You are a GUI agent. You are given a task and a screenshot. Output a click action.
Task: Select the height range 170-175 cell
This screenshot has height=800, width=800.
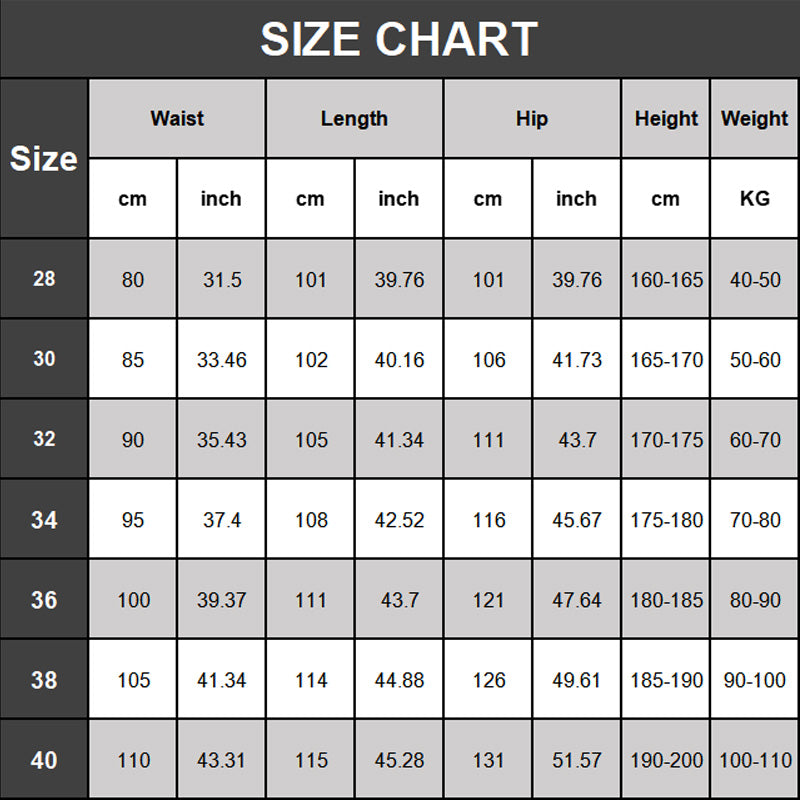[666, 439]
